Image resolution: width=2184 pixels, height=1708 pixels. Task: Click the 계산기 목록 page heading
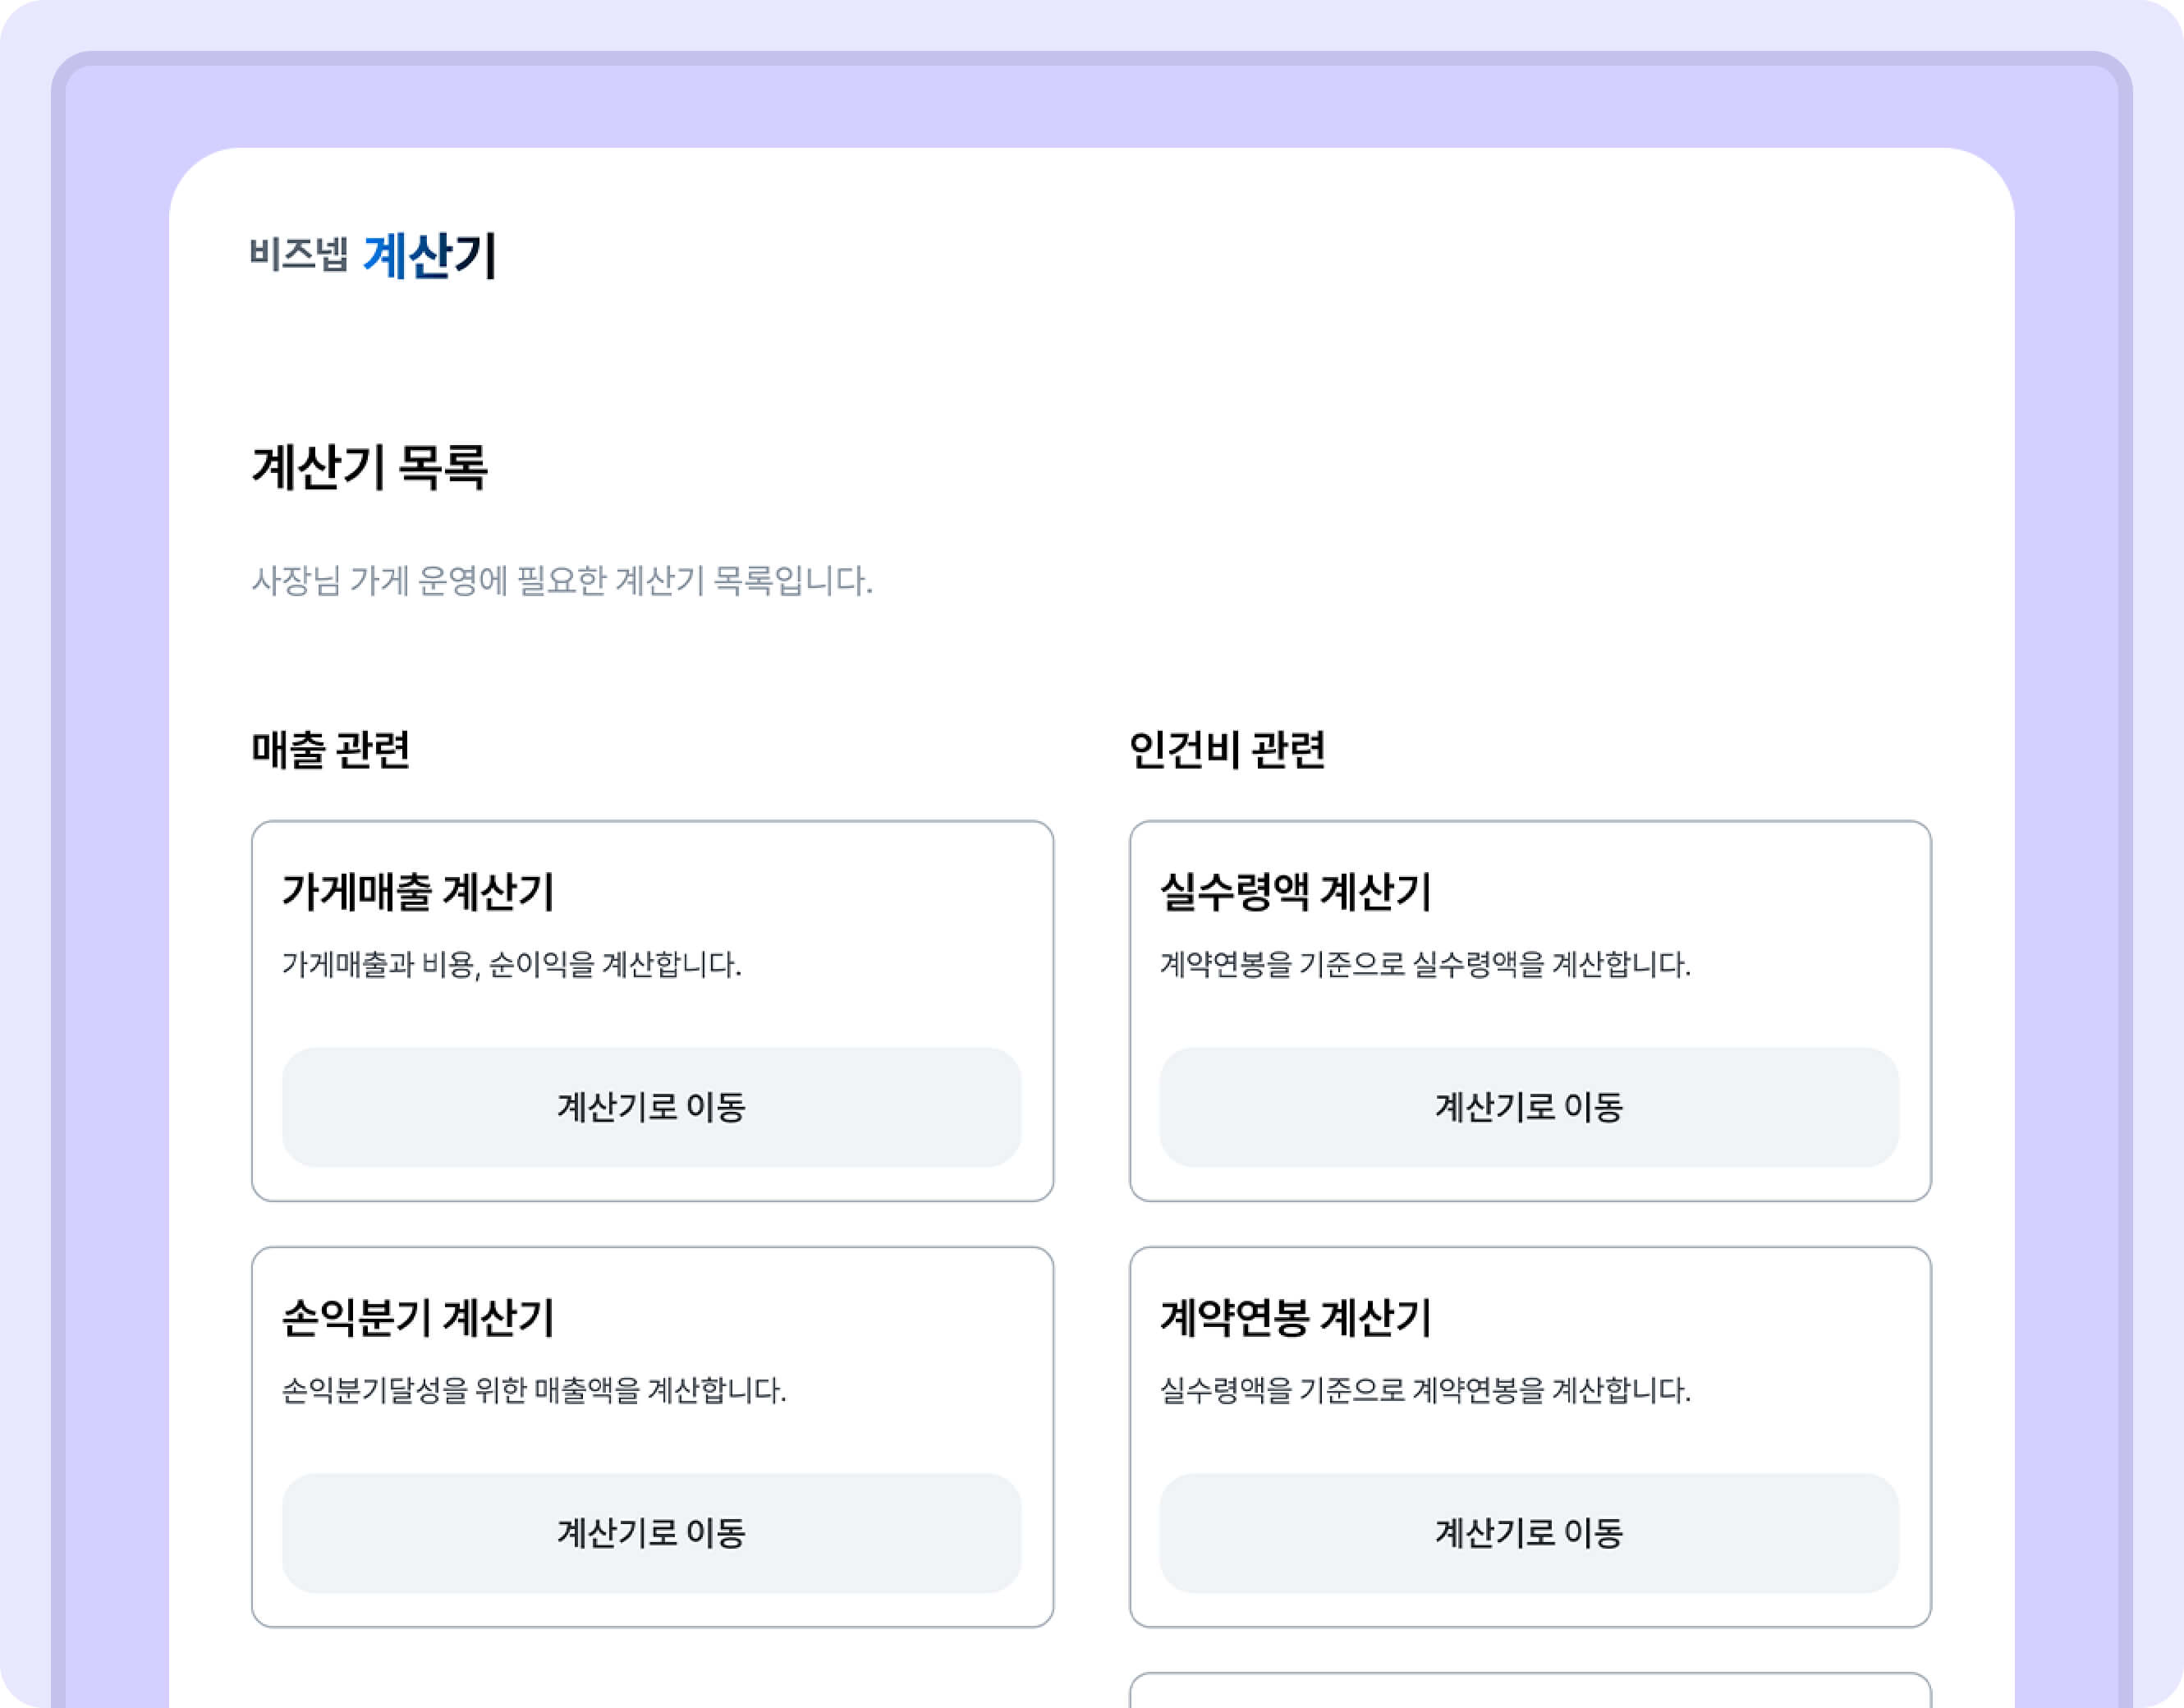pyautogui.click(x=369, y=467)
